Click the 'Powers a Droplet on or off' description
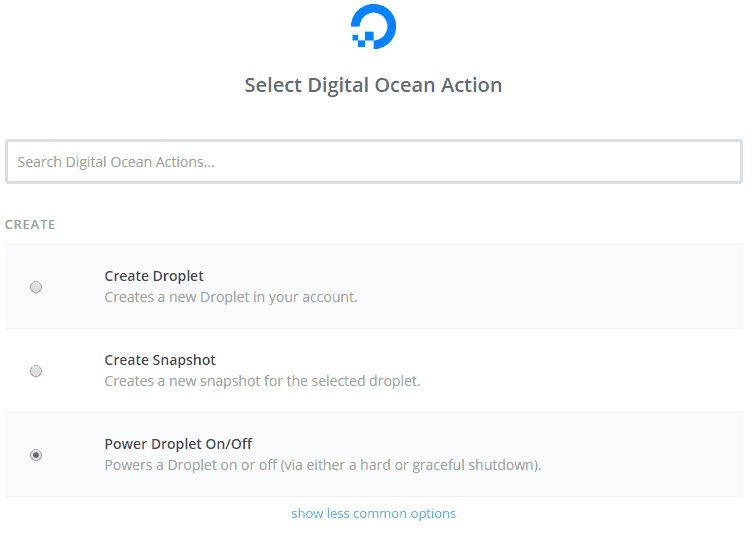This screenshot has height=540, width=753. click(323, 465)
